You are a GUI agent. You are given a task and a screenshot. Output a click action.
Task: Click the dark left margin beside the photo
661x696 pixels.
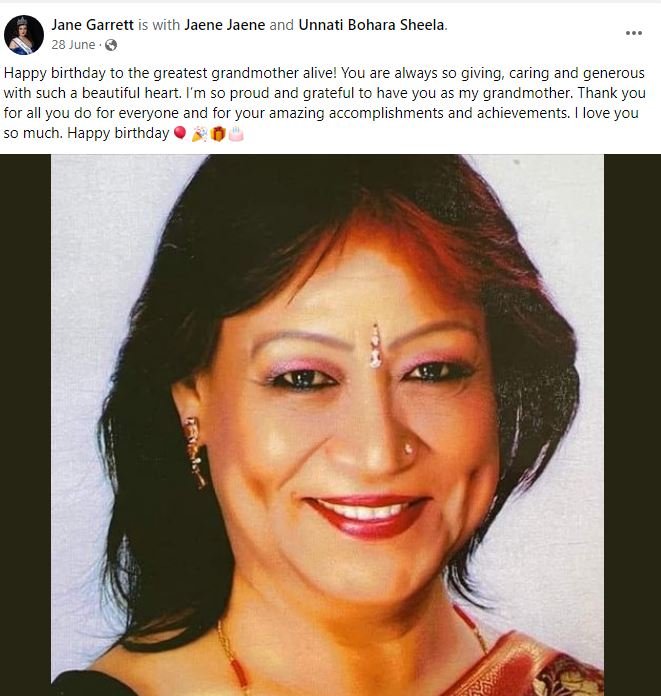(x=25, y=425)
